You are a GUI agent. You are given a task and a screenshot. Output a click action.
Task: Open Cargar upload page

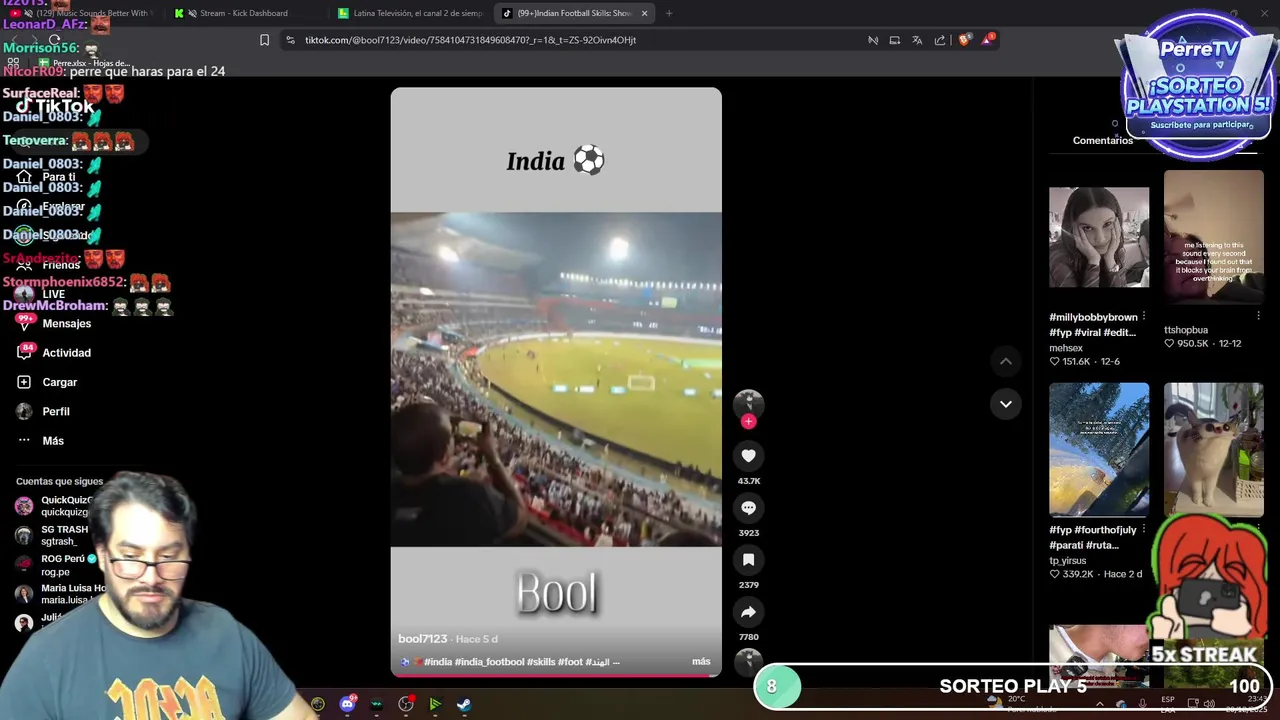[48, 382]
